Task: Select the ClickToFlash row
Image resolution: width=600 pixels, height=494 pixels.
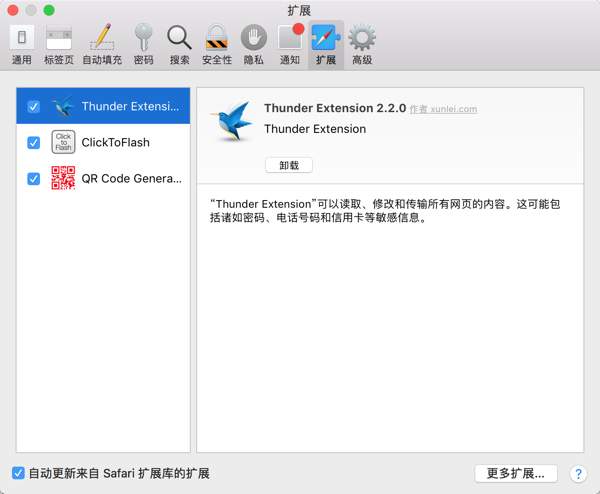Action: [x=103, y=142]
